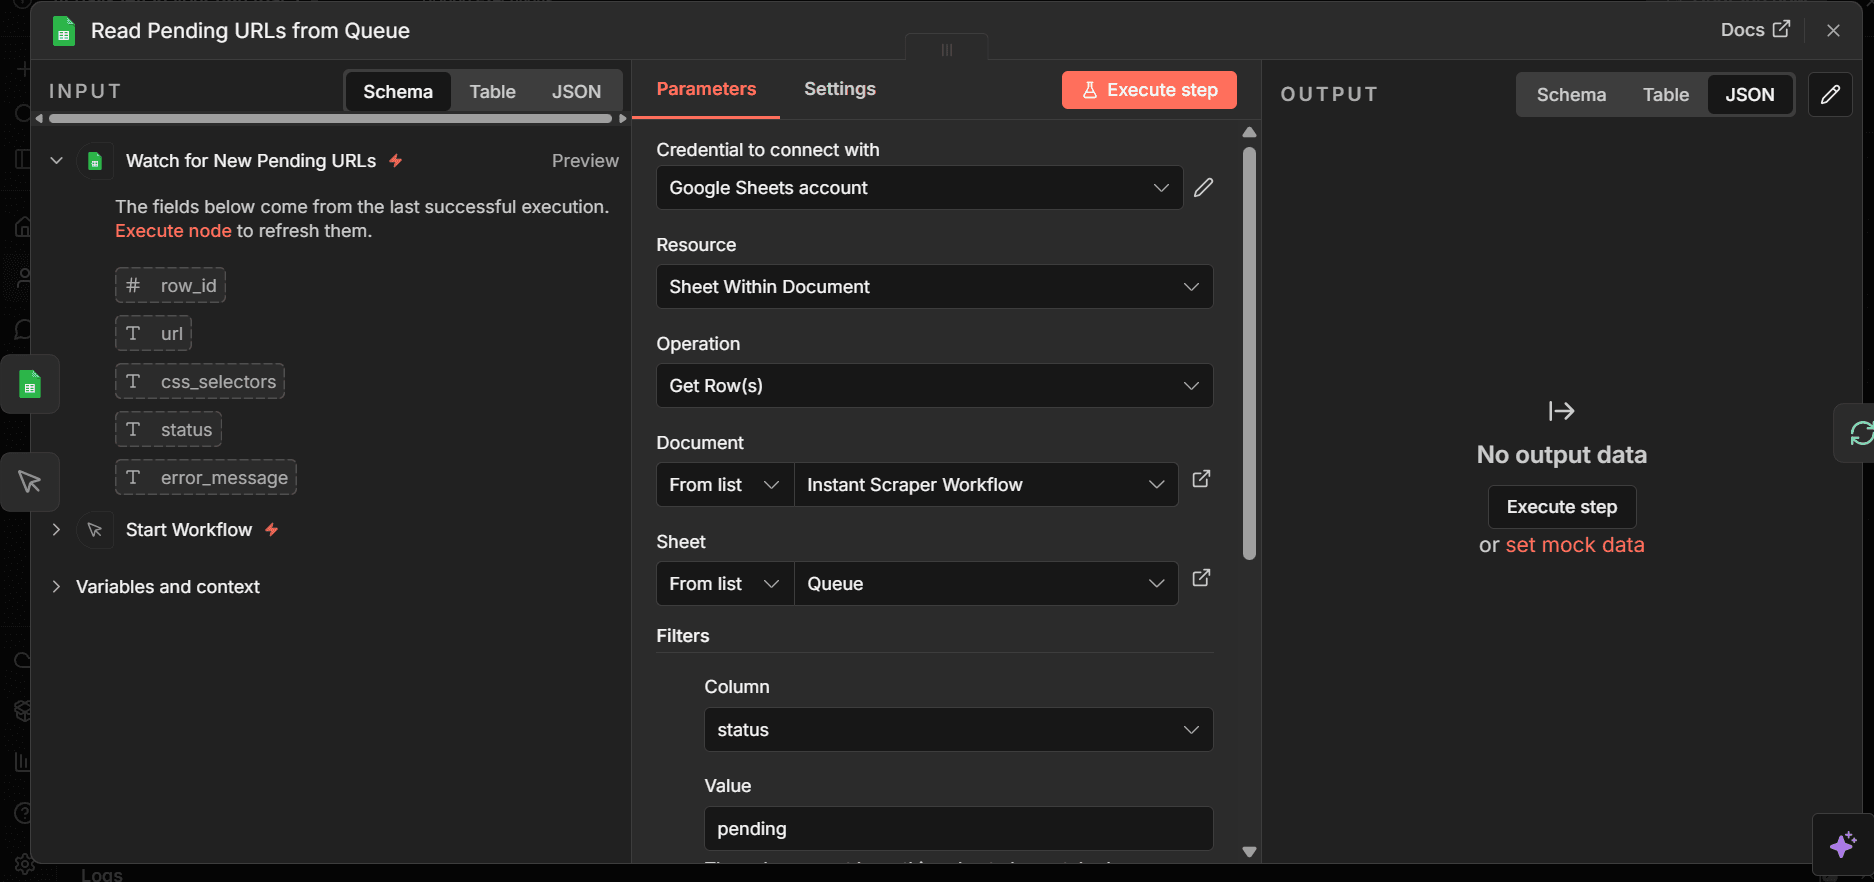Open the settings gear icon in left sidebar

tap(23, 863)
